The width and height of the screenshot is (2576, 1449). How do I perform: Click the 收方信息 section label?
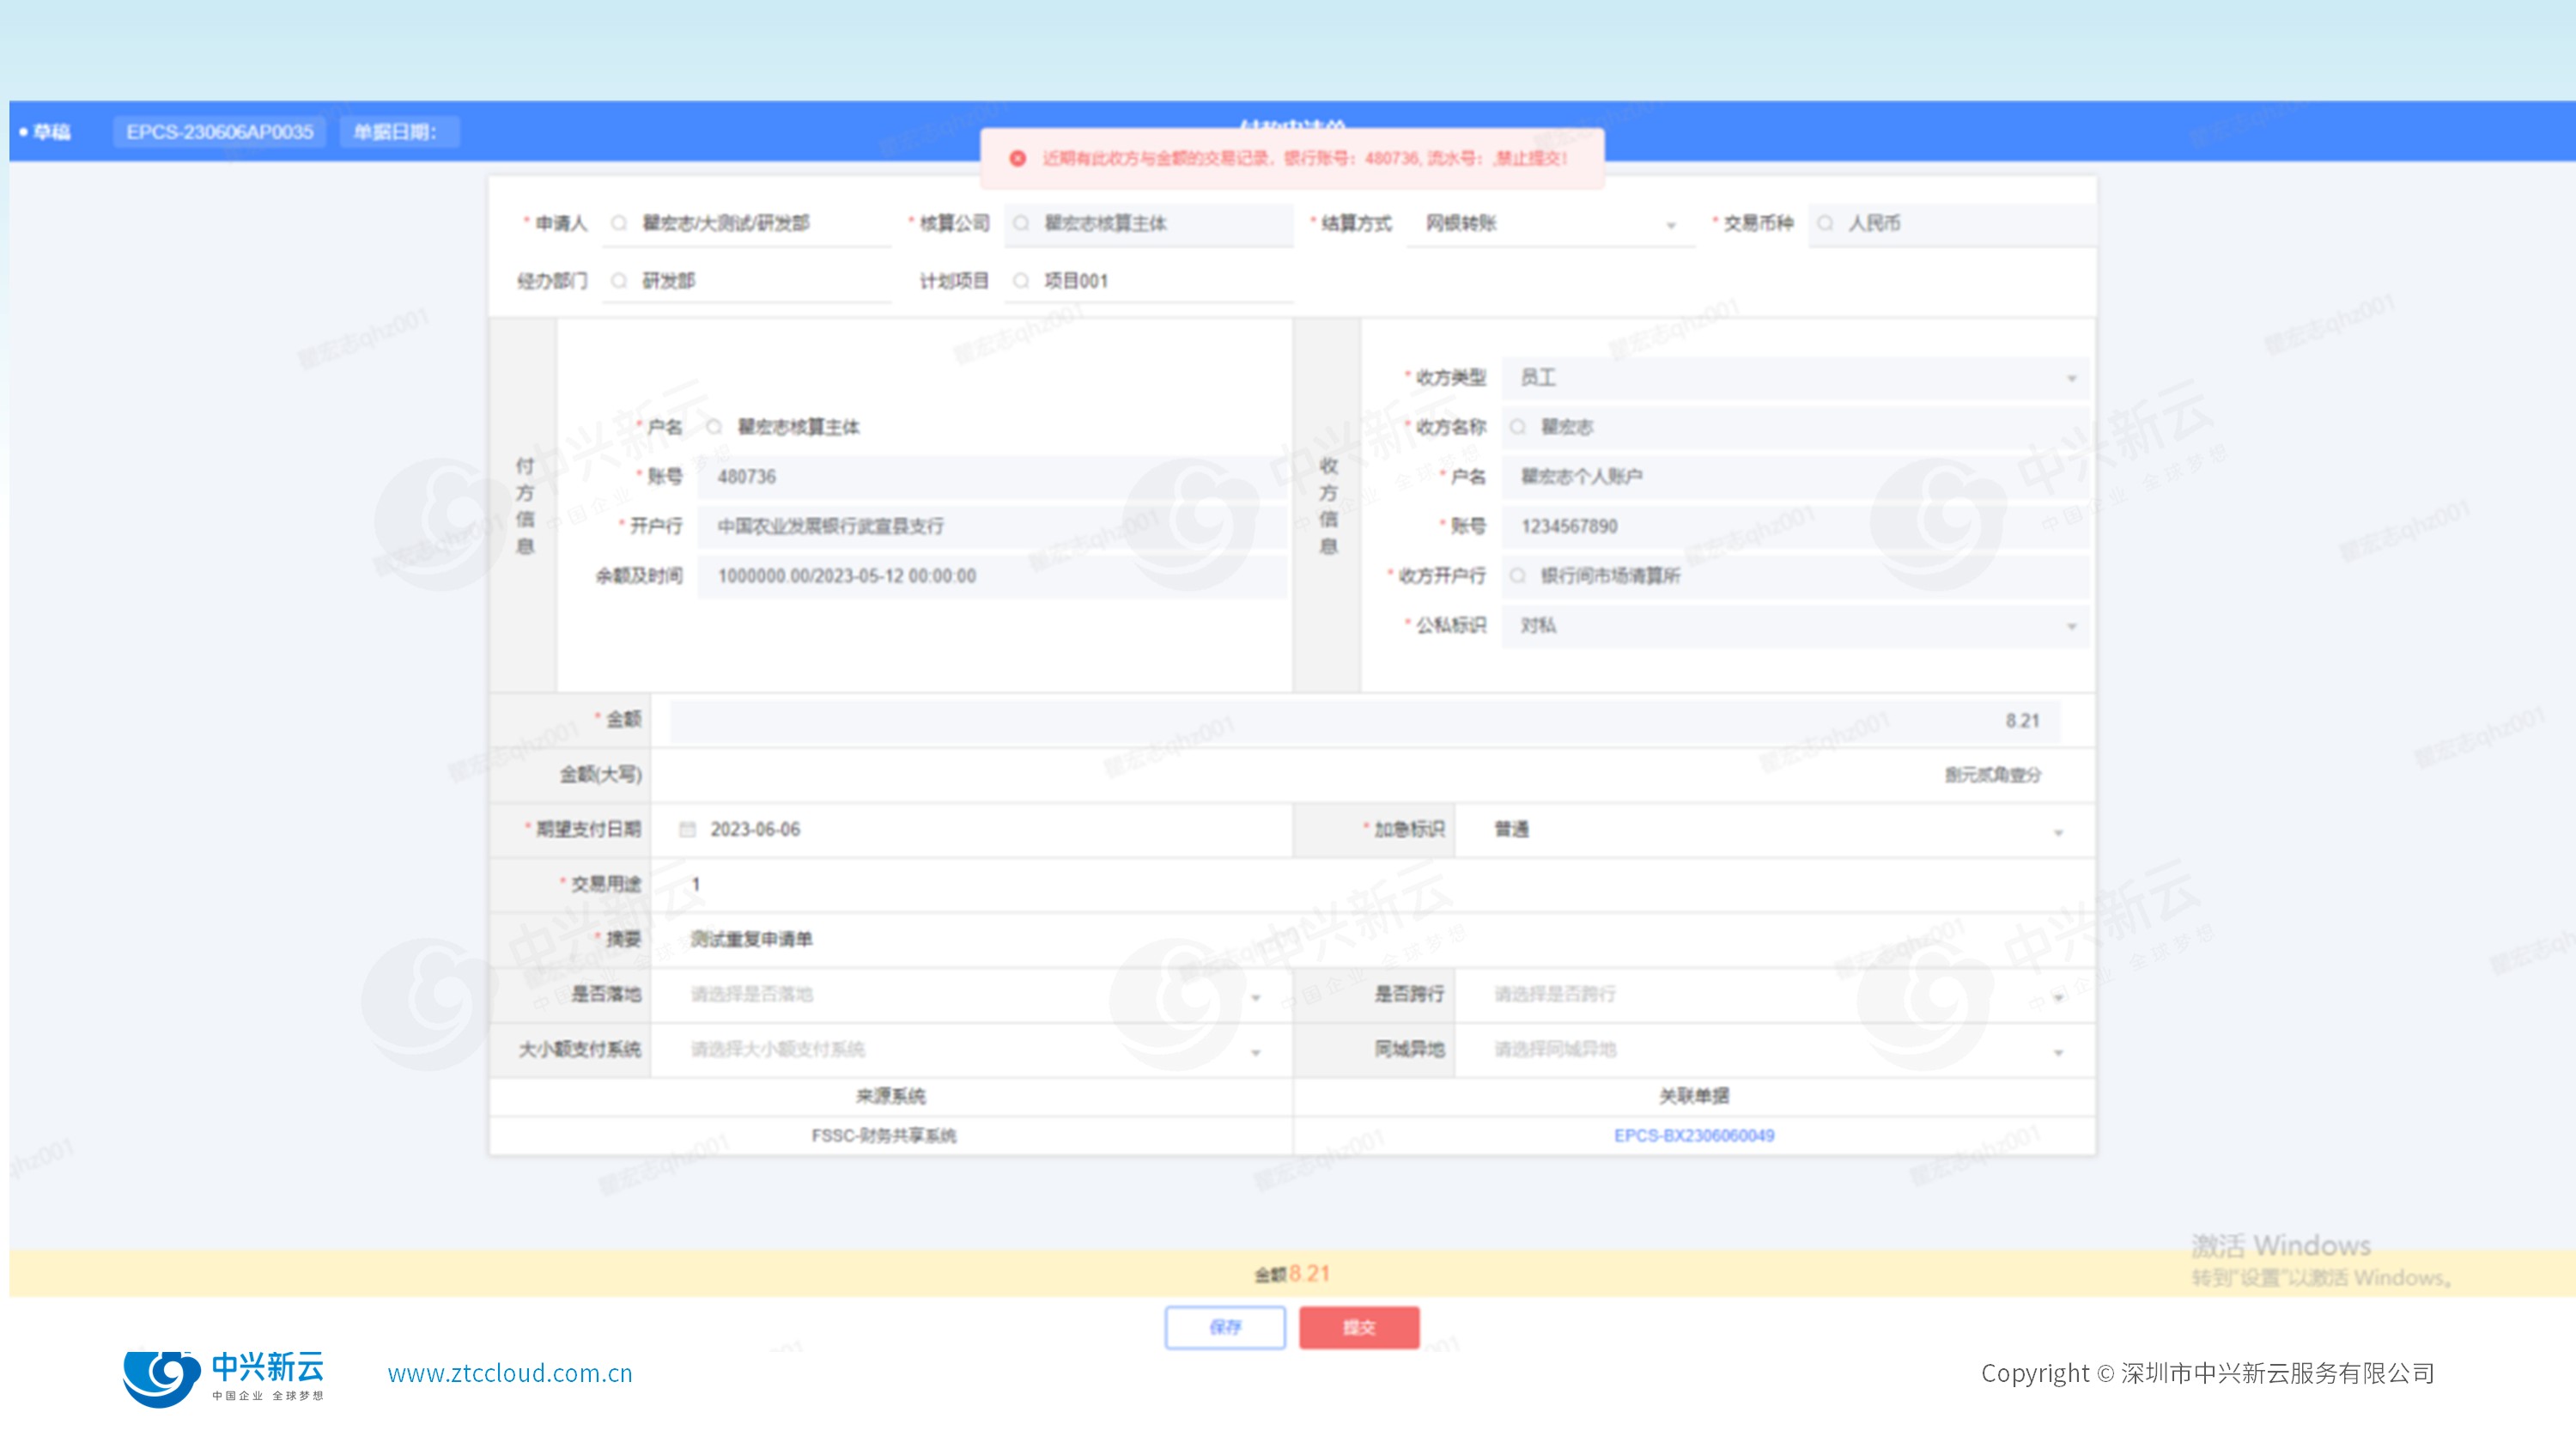(1328, 506)
